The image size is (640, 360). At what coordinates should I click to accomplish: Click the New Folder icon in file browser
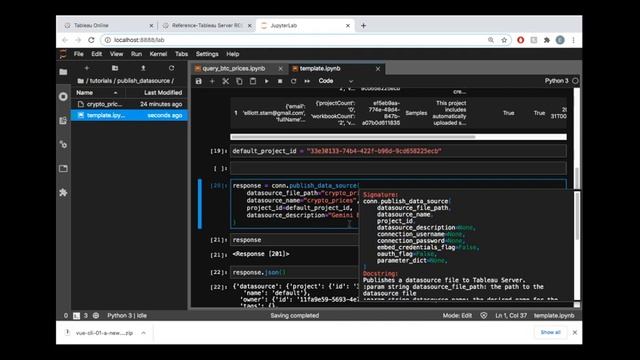pos(115,68)
